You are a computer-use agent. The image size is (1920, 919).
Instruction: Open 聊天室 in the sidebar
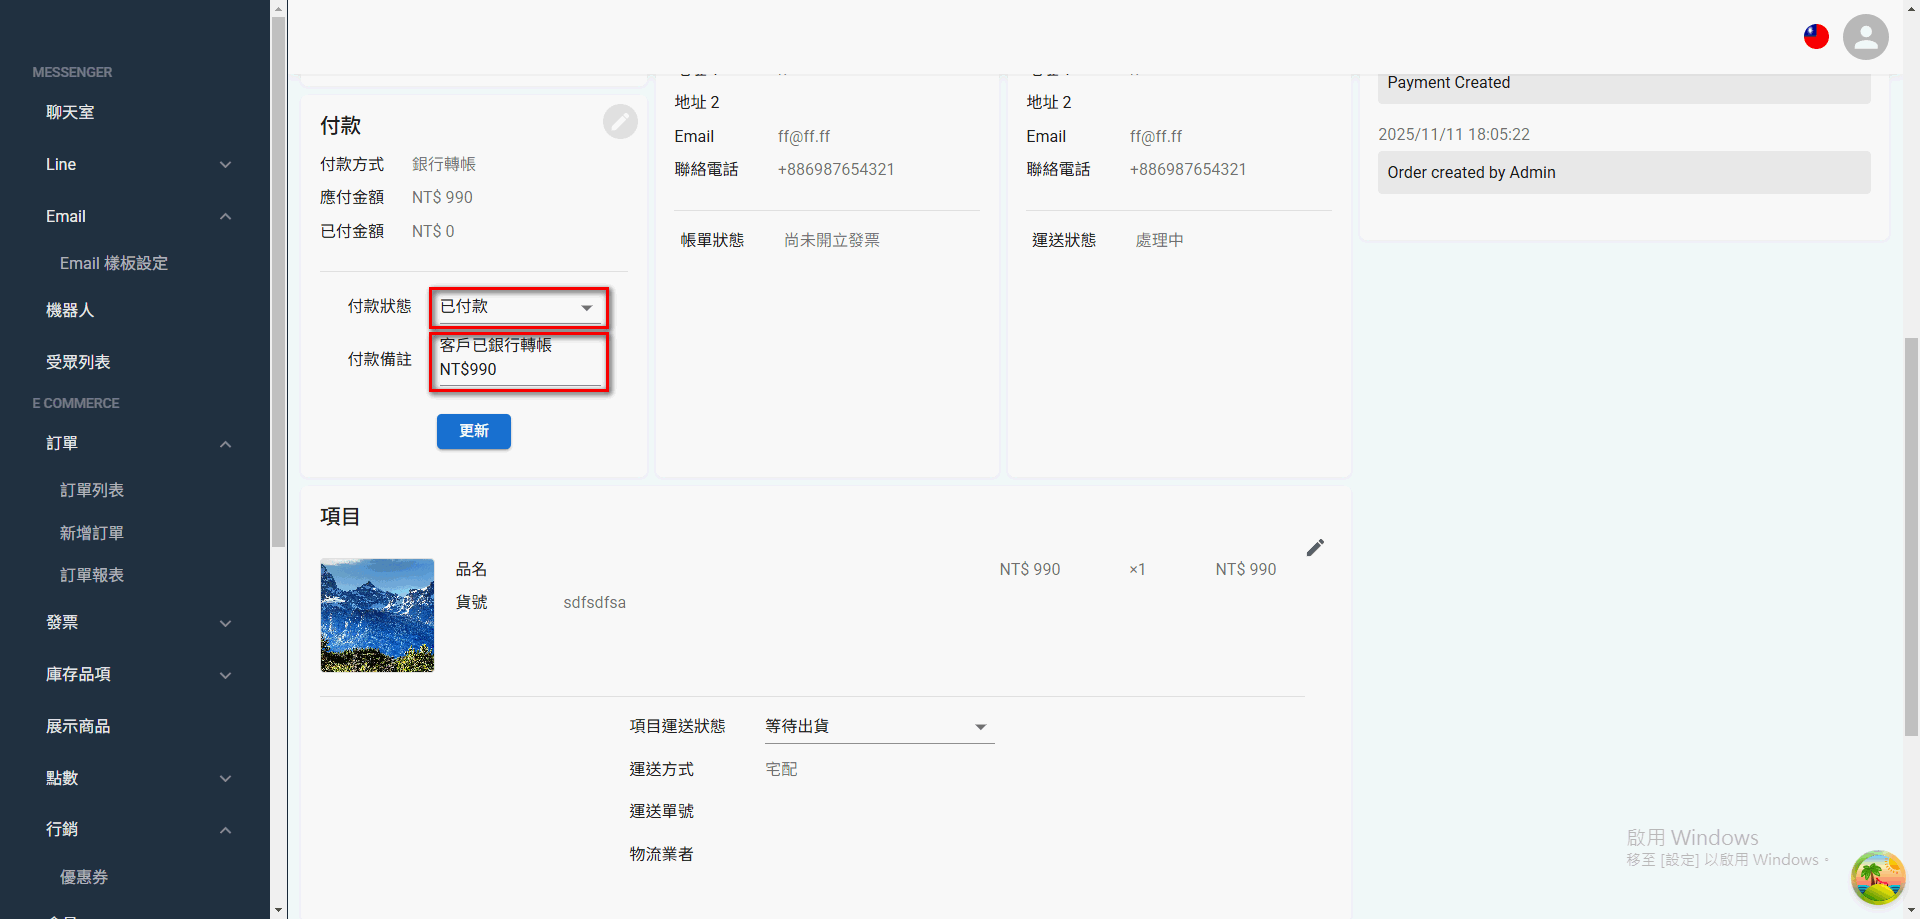pos(70,112)
